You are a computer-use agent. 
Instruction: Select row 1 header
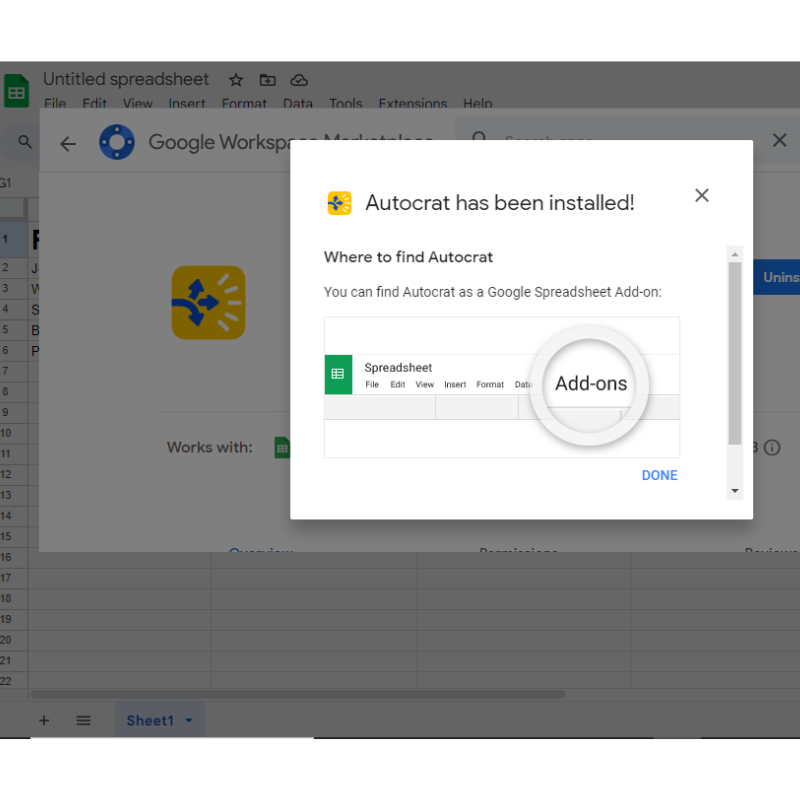tap(13, 239)
